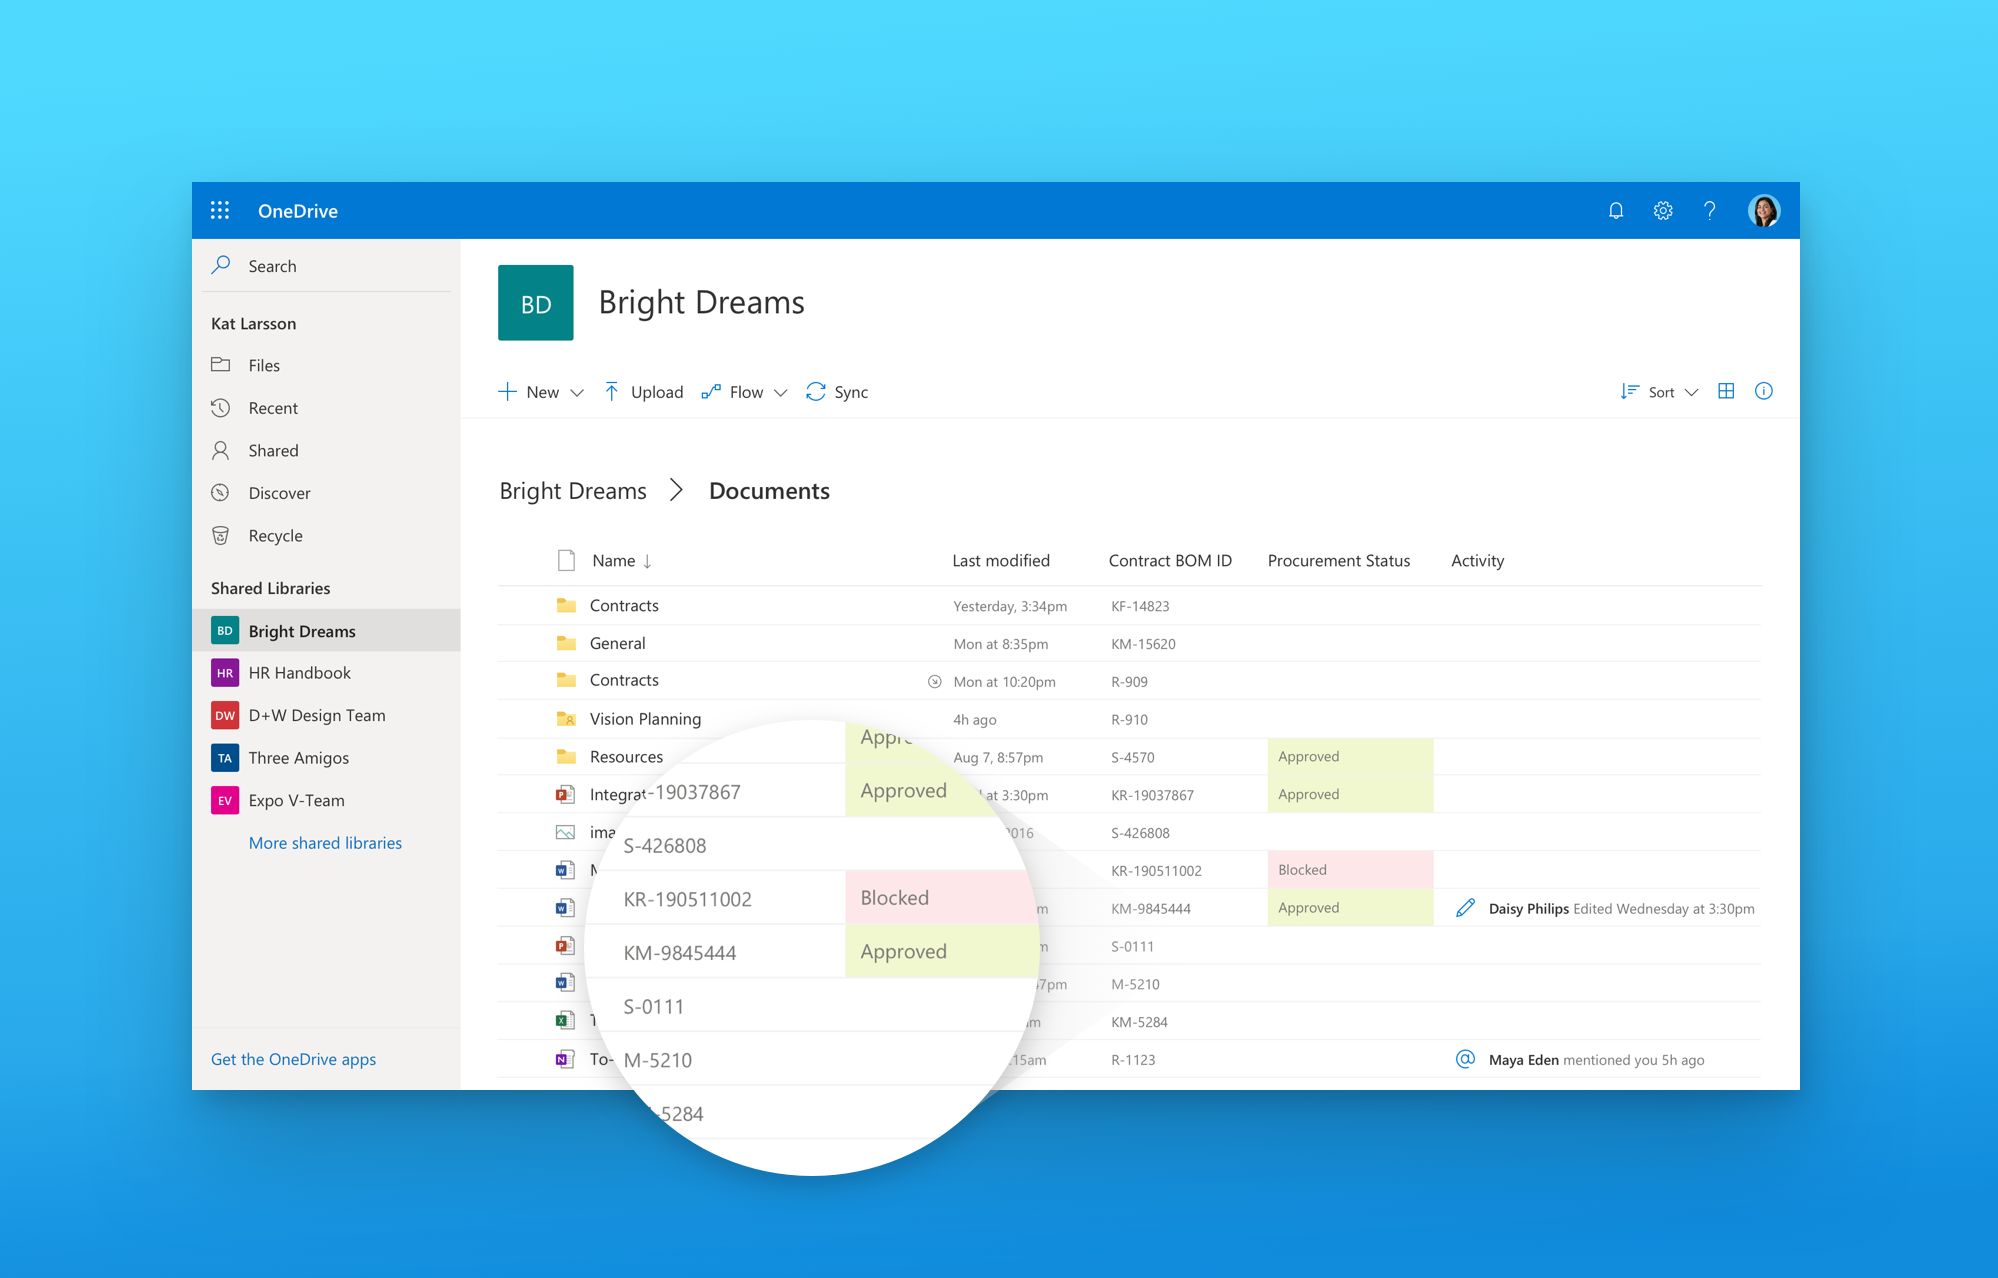Expand the New dropdown chevron

click(577, 393)
